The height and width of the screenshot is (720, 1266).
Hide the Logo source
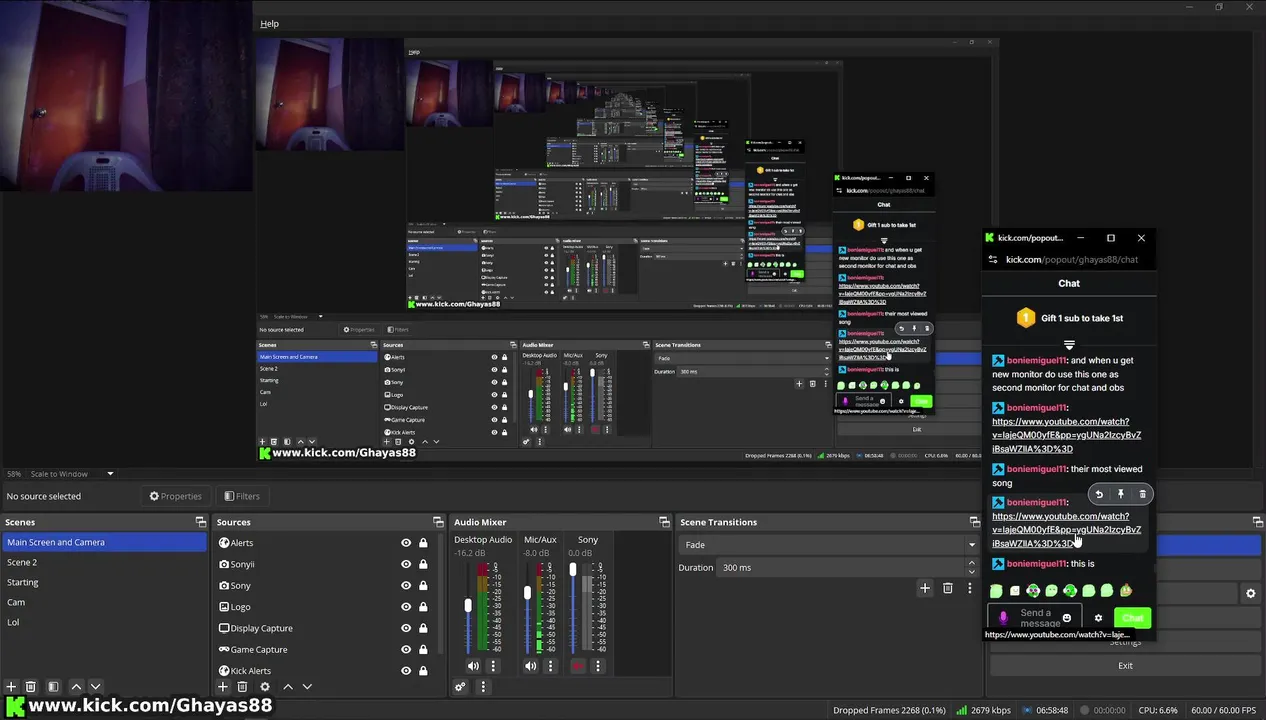tap(406, 607)
